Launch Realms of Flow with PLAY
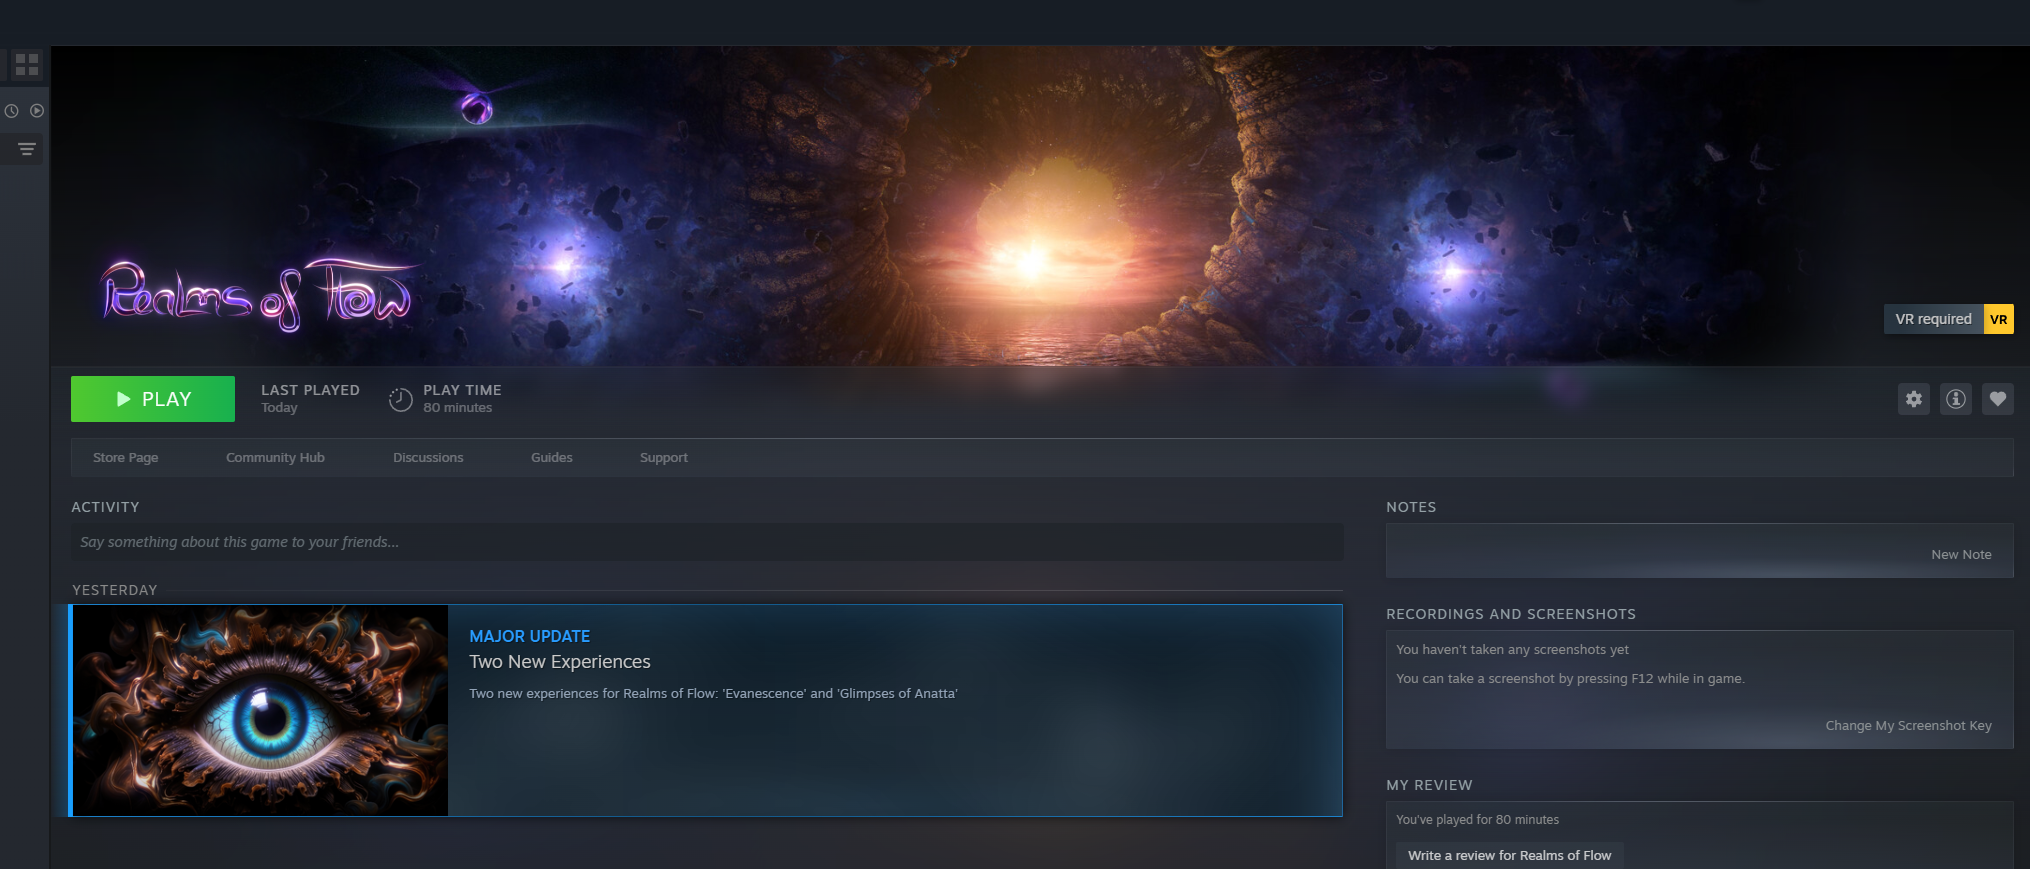Viewport: 2030px width, 869px height. [153, 399]
